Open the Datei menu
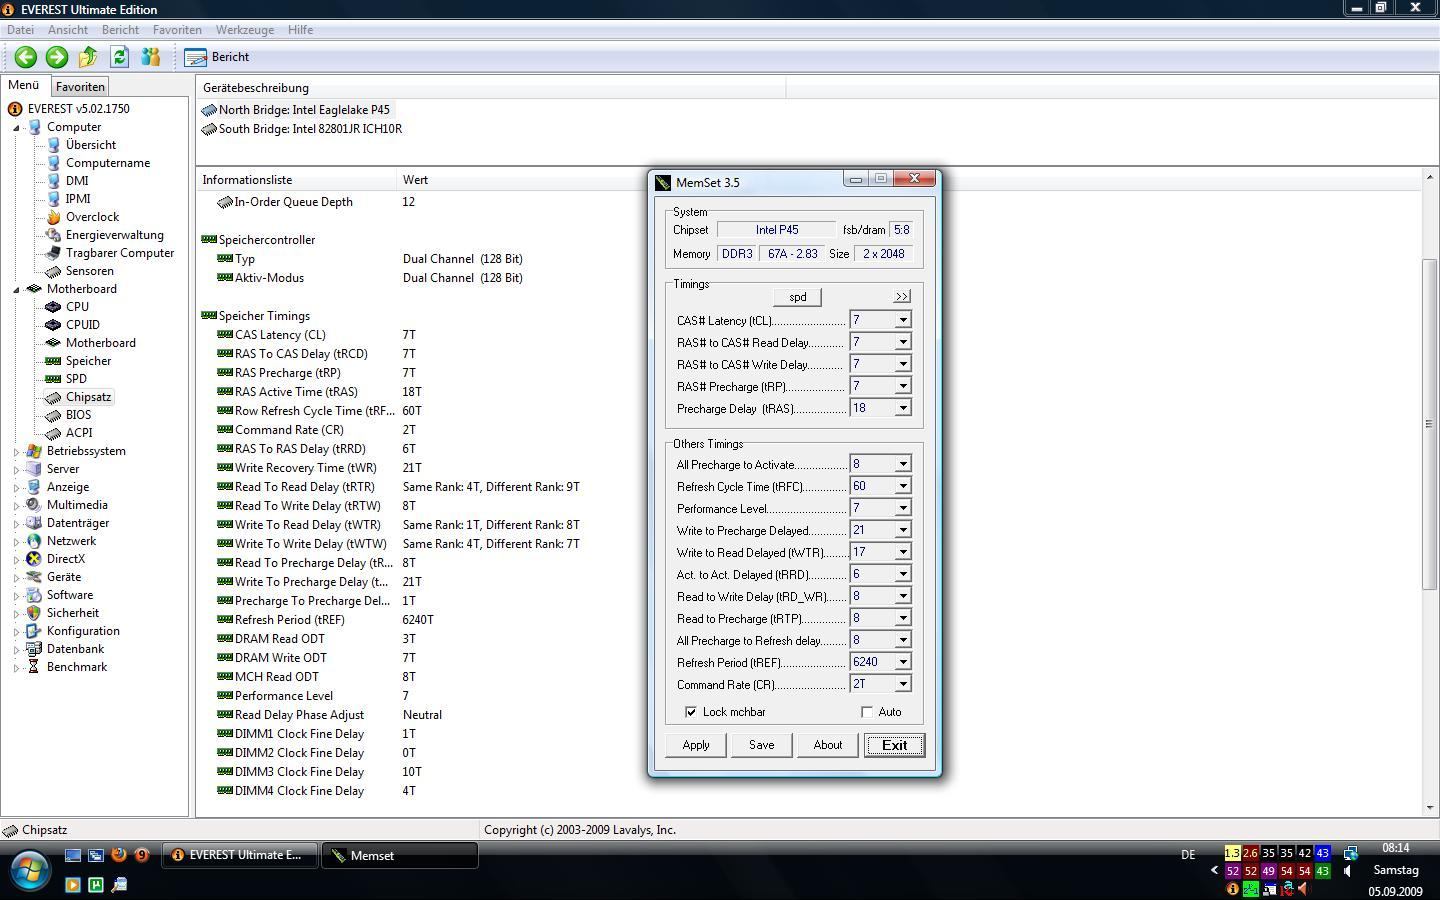The width and height of the screenshot is (1440, 900). (x=20, y=30)
